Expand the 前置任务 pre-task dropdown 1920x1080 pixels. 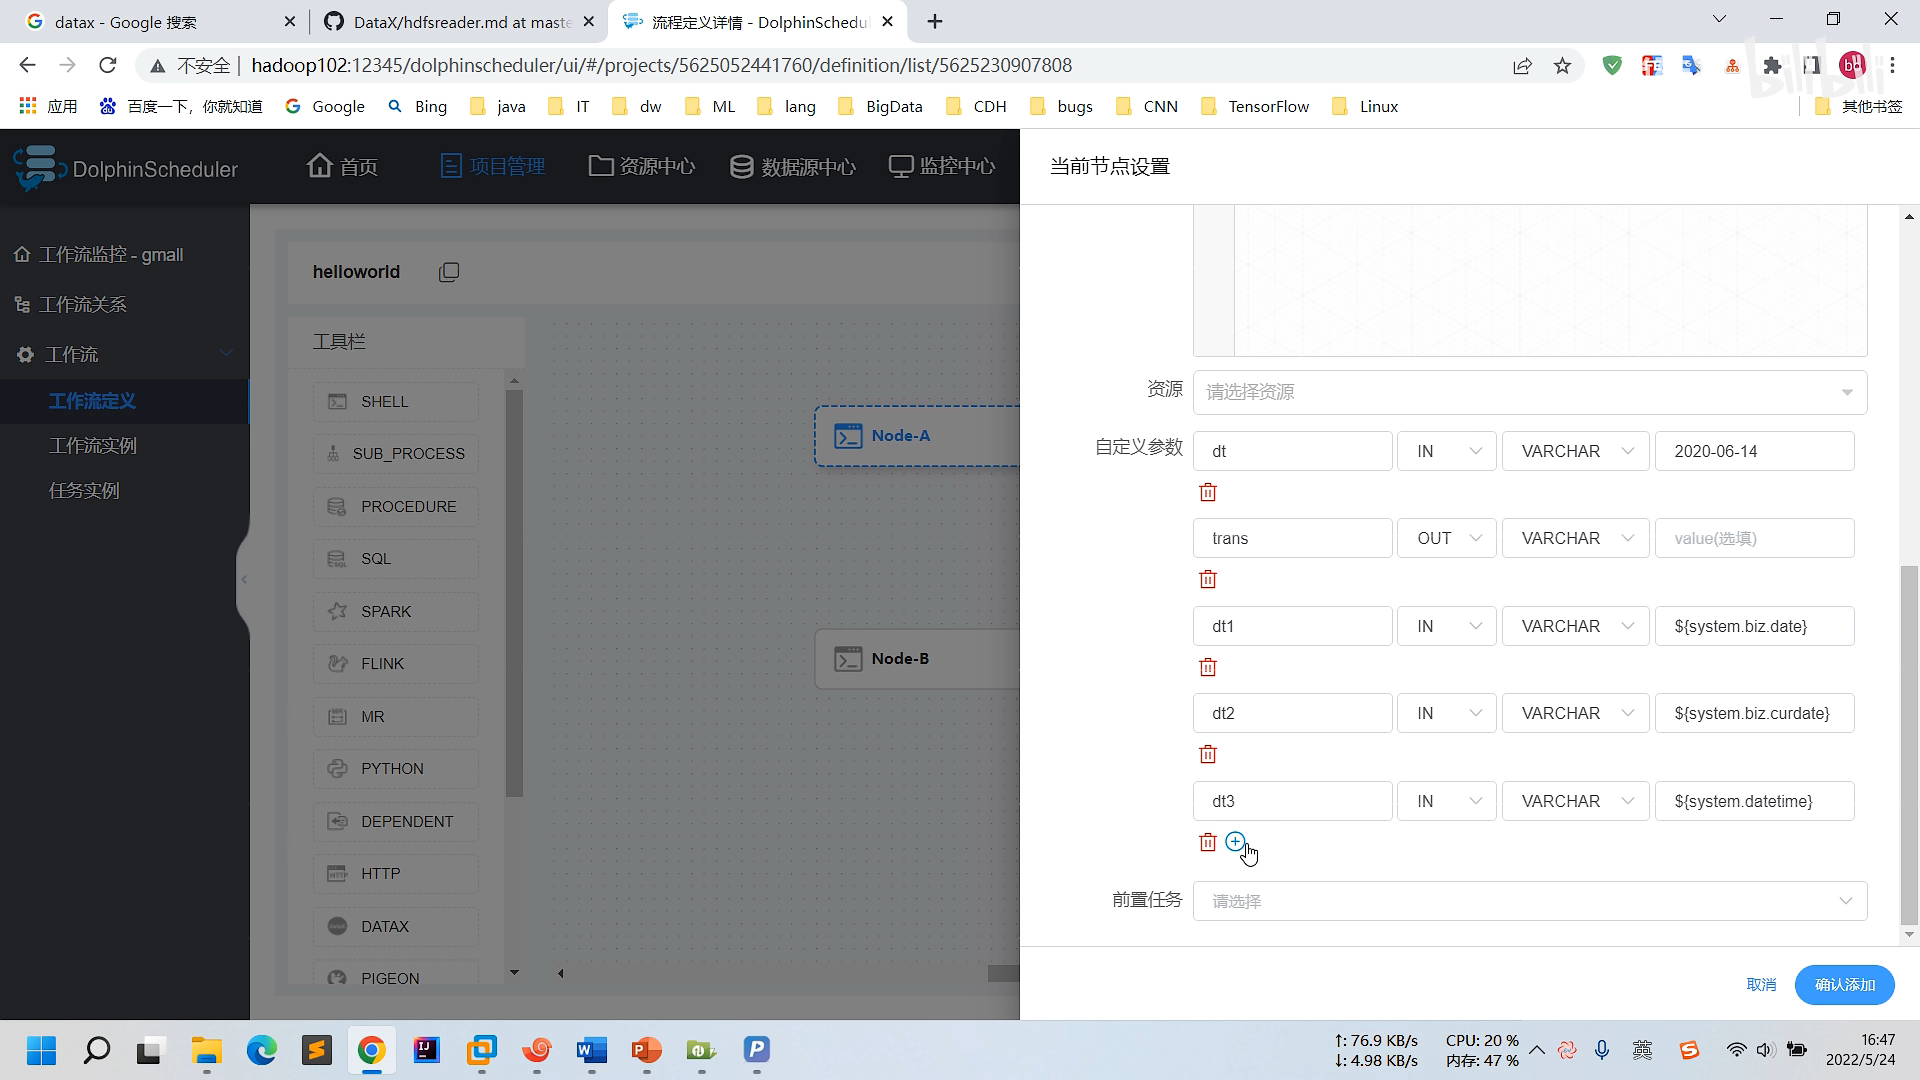1529,901
